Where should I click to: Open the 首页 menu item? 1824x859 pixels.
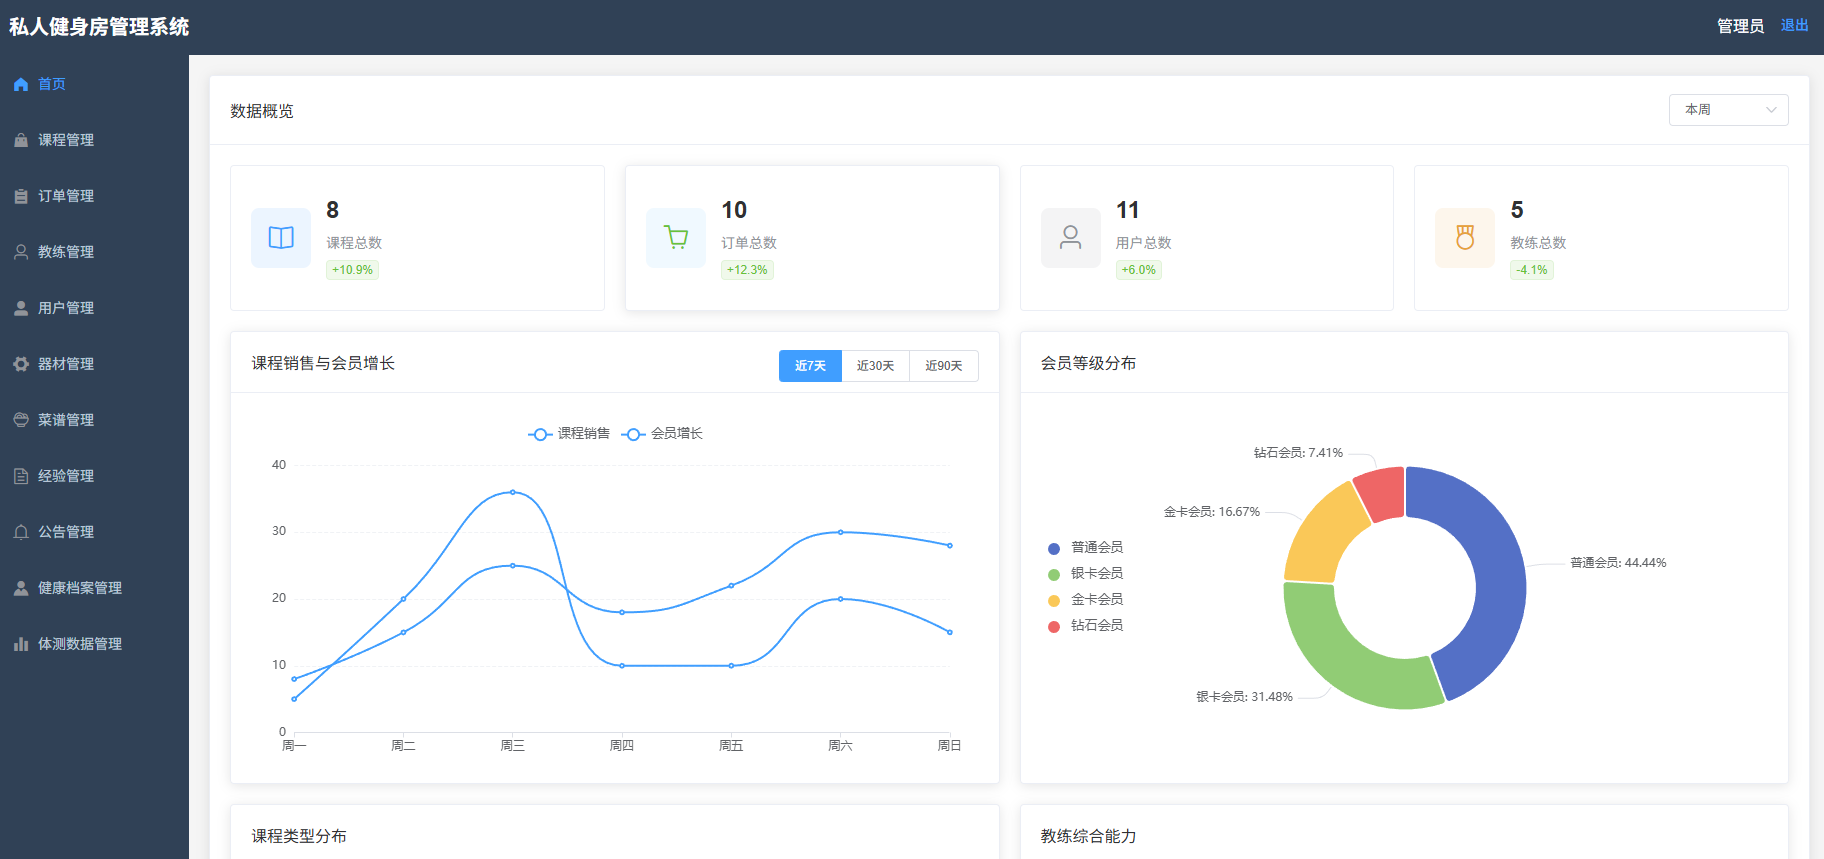(94, 84)
